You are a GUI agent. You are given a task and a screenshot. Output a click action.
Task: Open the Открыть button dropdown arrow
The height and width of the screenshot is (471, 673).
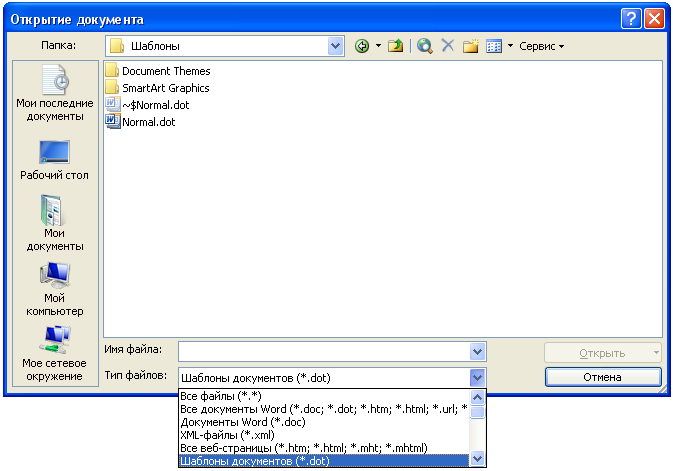point(656,353)
